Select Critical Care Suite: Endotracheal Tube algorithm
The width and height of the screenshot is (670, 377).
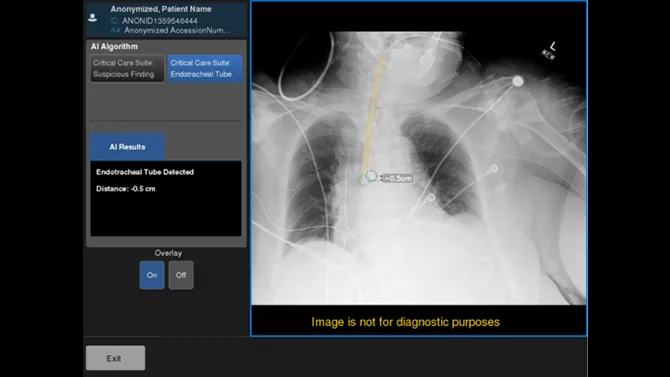(205, 68)
